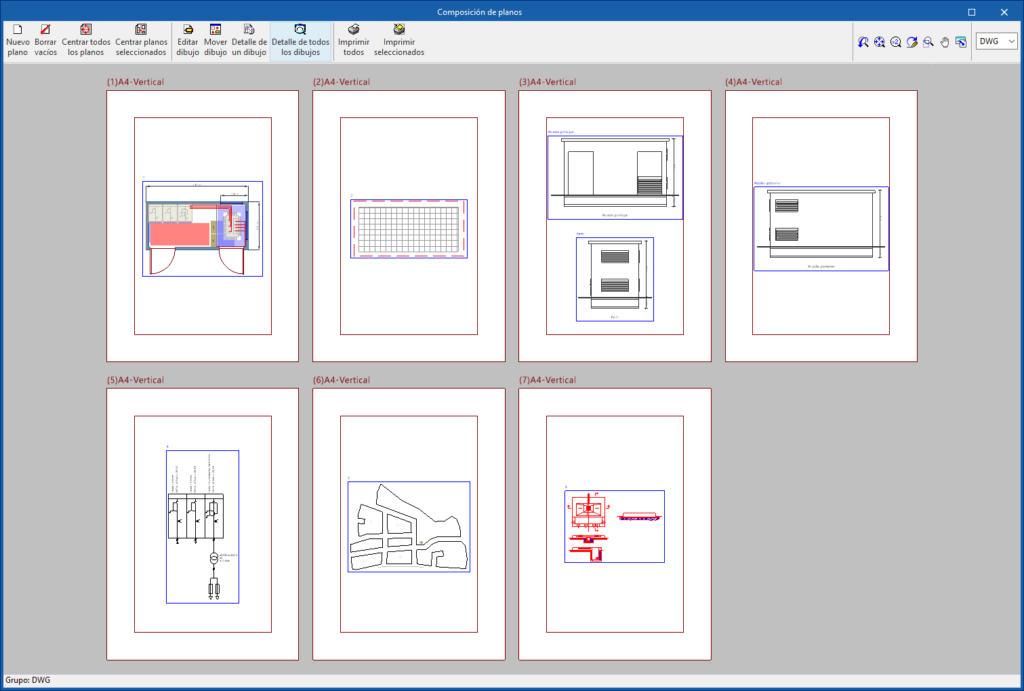The width and height of the screenshot is (1024, 691).
Task: Choose Centrar planos seleccionados
Action: [141, 40]
